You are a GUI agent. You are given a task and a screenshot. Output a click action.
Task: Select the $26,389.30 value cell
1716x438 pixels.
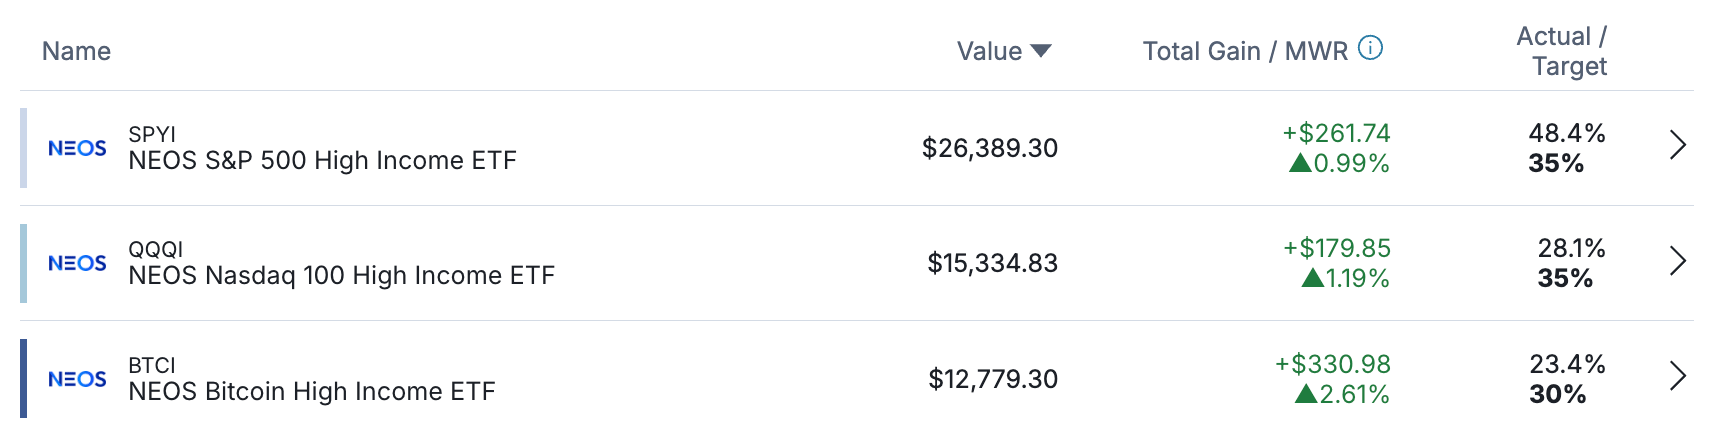[990, 148]
